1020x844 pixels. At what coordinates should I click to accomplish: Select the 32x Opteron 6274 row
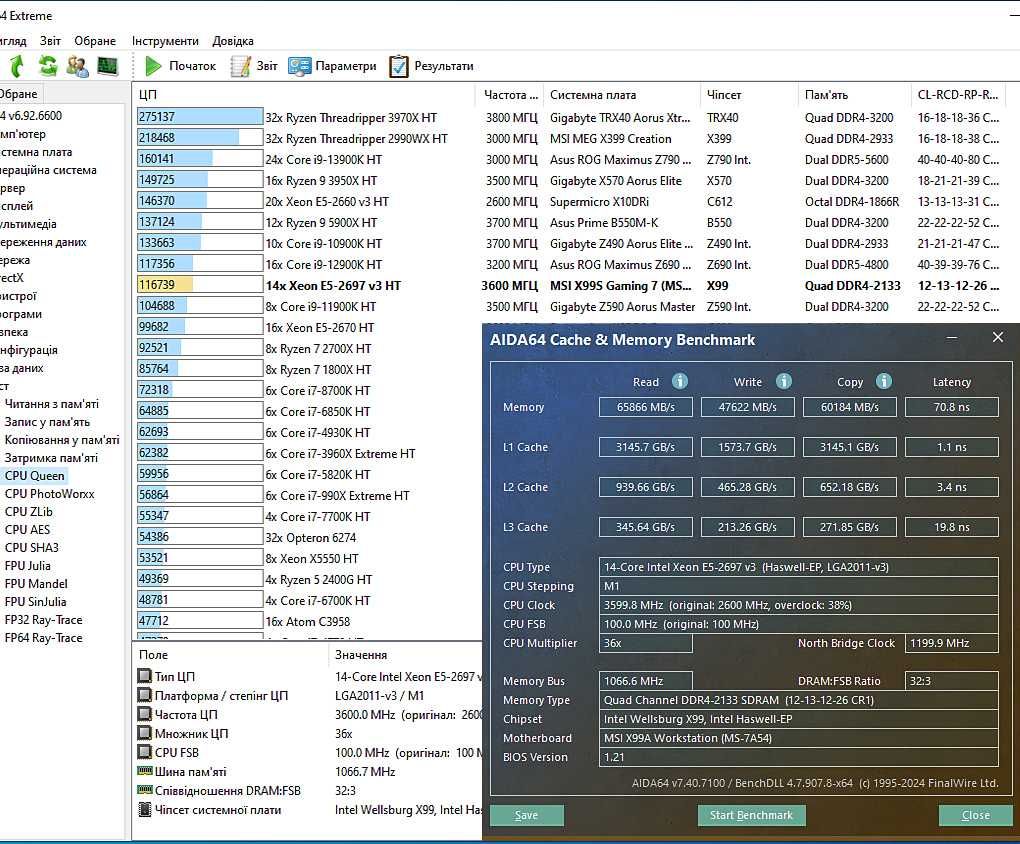point(311,538)
